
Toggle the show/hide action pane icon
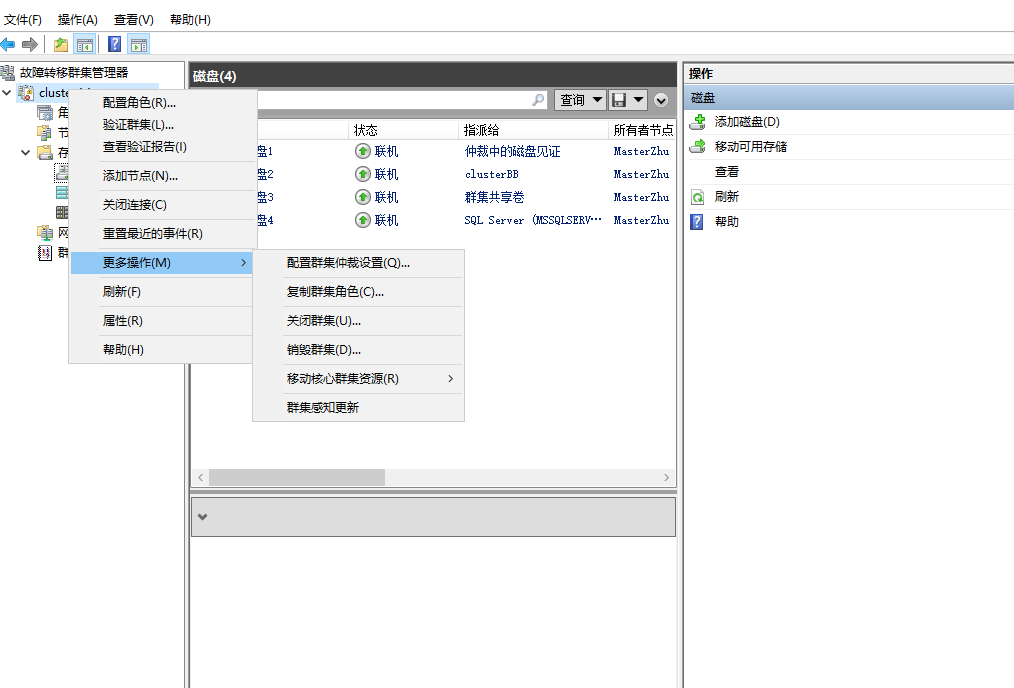(138, 45)
